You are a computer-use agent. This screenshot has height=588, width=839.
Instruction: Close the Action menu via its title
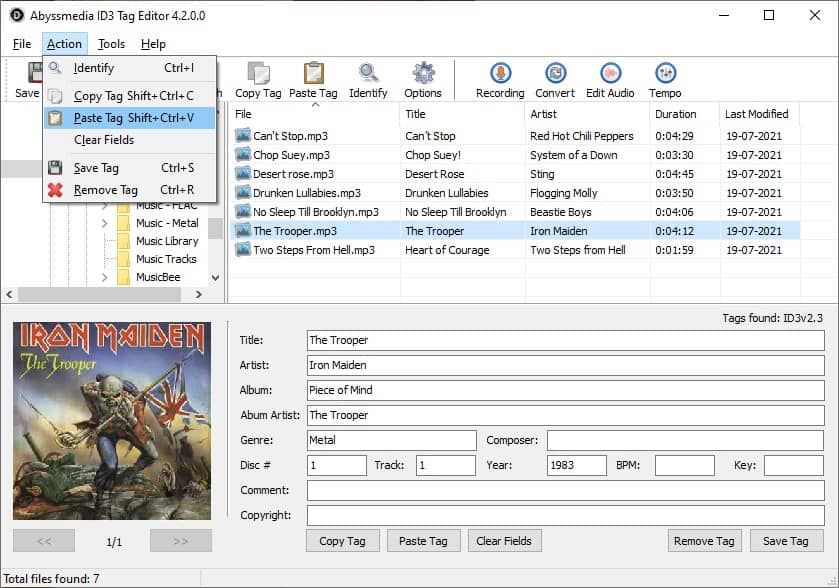64,44
